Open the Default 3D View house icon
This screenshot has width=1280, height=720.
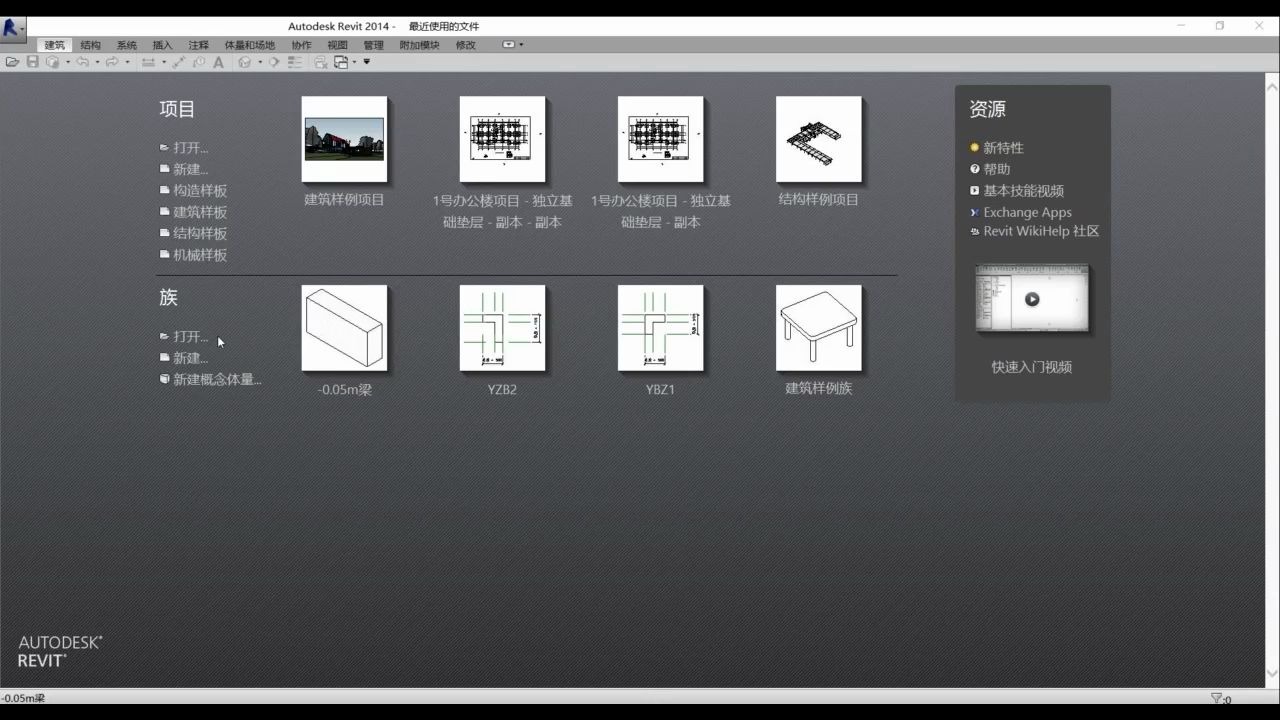[245, 61]
